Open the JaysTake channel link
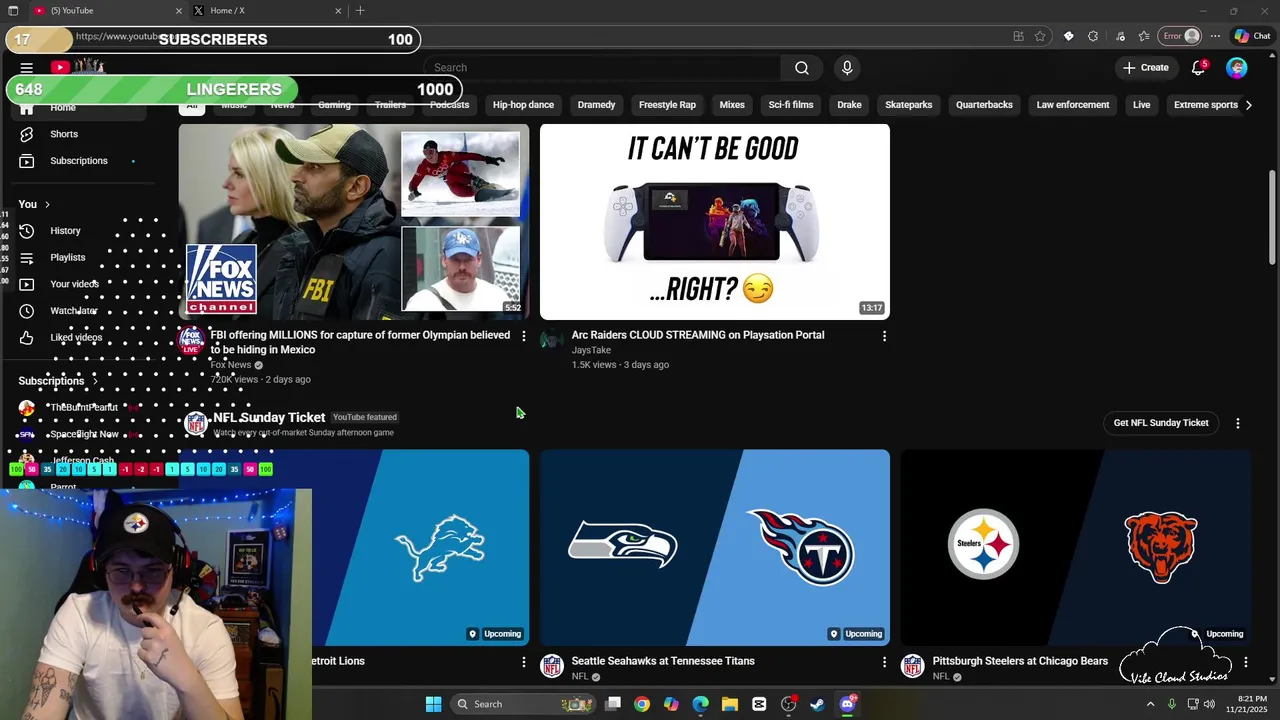The image size is (1280, 720). pos(591,351)
